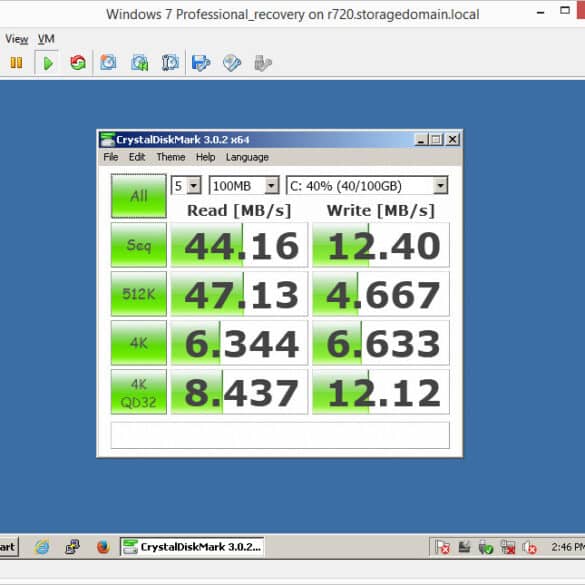Screen dimensions: 585x585
Task: Expand the 100MB test size dropdown
Action: click(271, 185)
